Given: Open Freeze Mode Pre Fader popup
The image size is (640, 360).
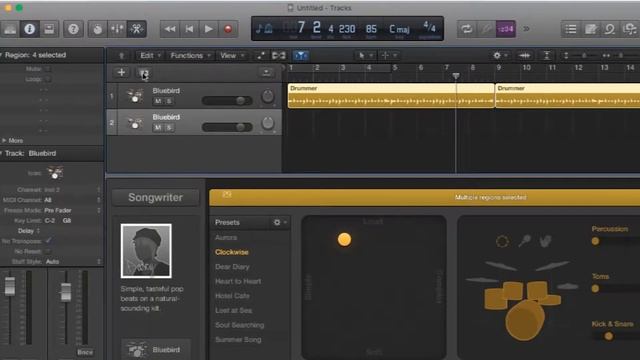Looking at the screenshot, I should 72,210.
